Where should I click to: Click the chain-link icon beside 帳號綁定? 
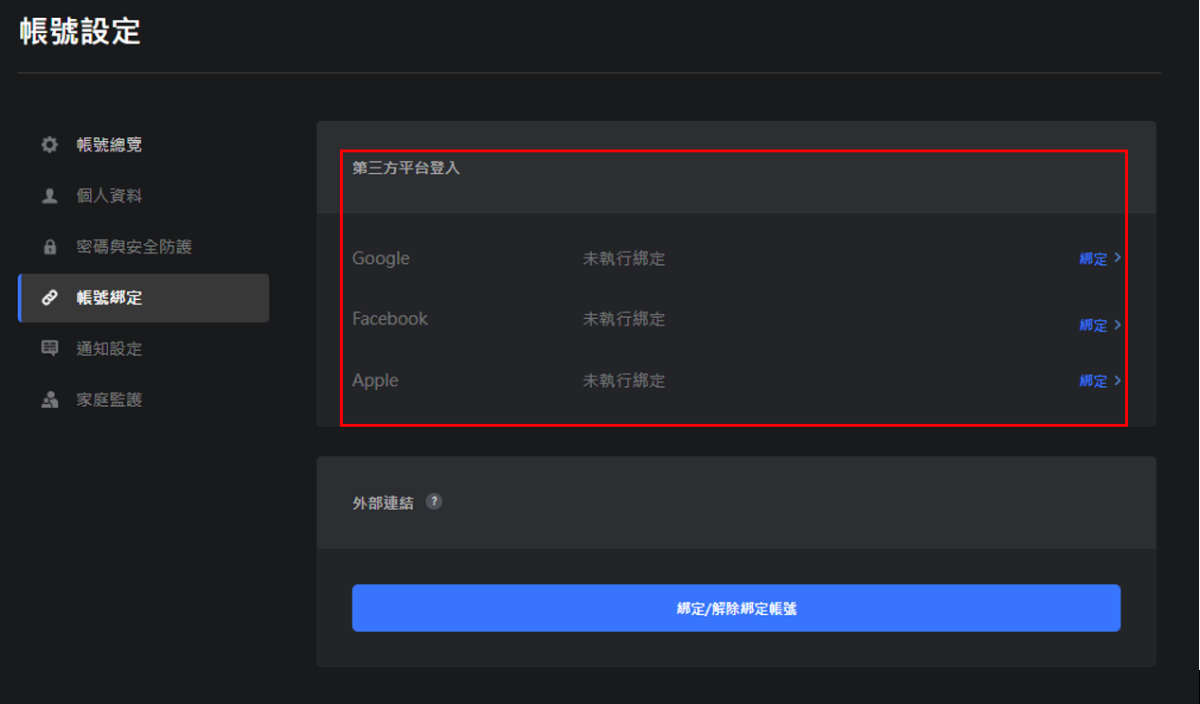48,297
